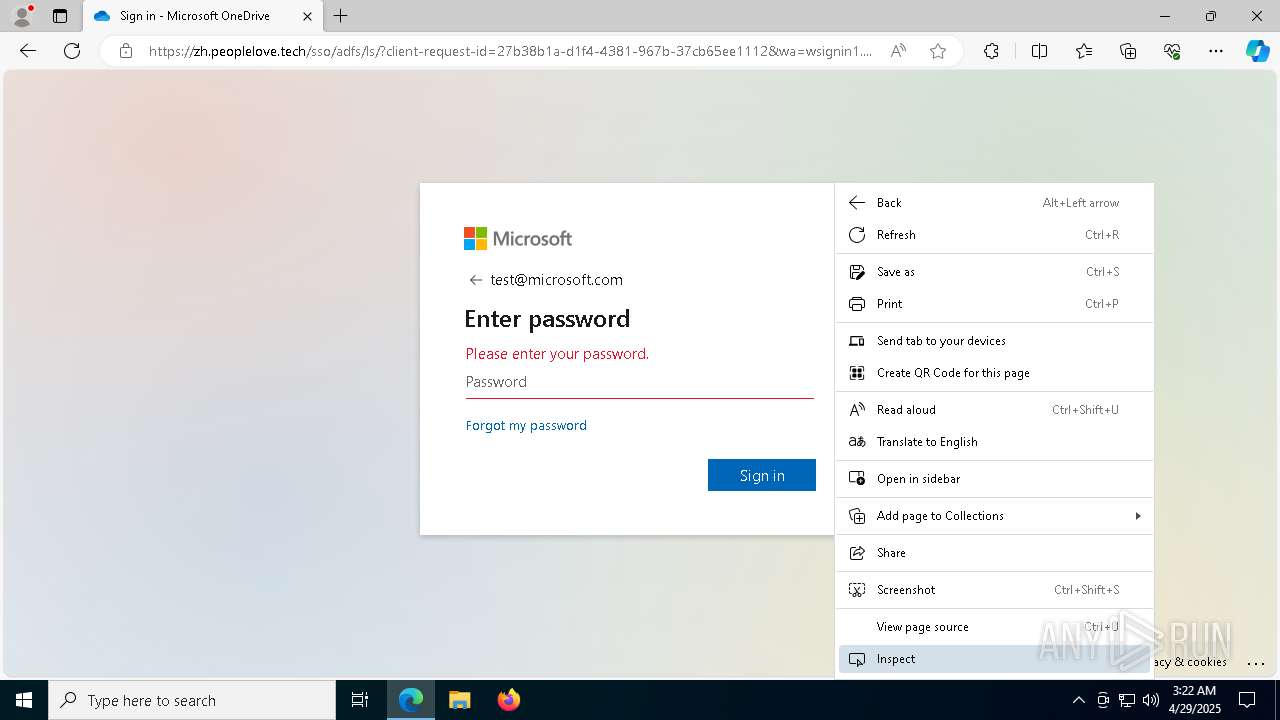Open the tab actions menu icon

(x=60, y=16)
